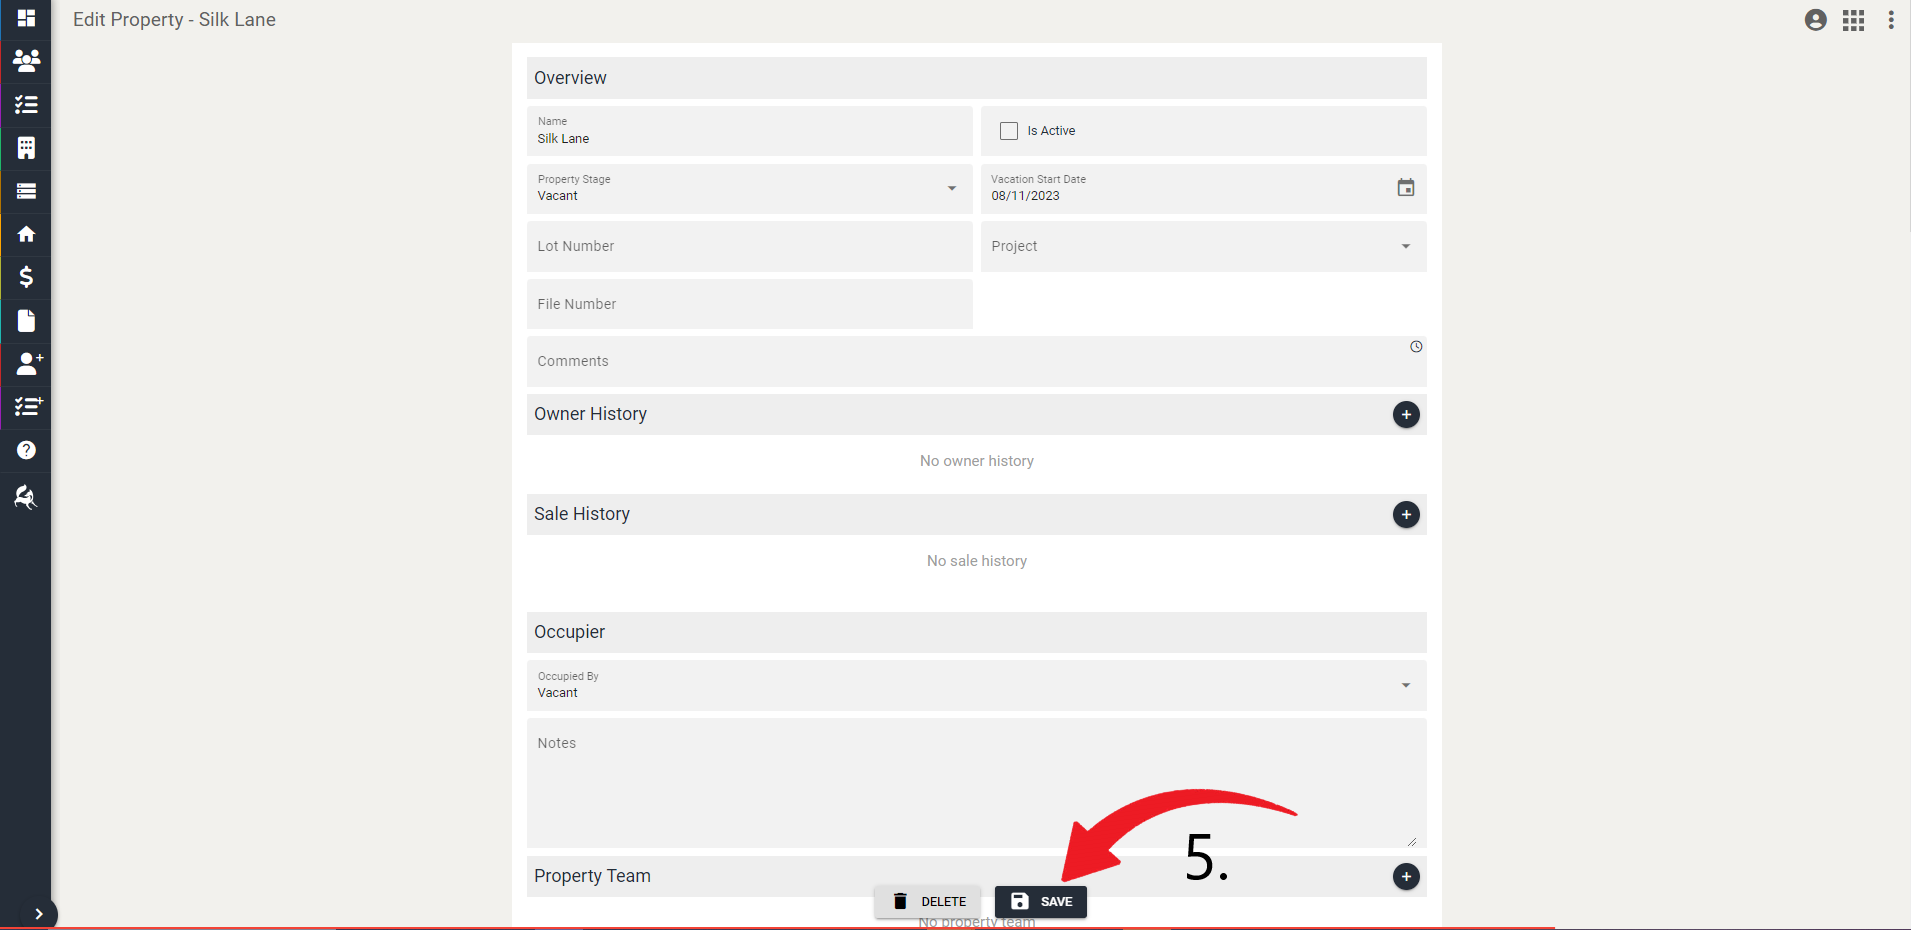Open the Vacation Start Date calendar picker
Image resolution: width=1911 pixels, height=930 pixels.
pos(1405,188)
